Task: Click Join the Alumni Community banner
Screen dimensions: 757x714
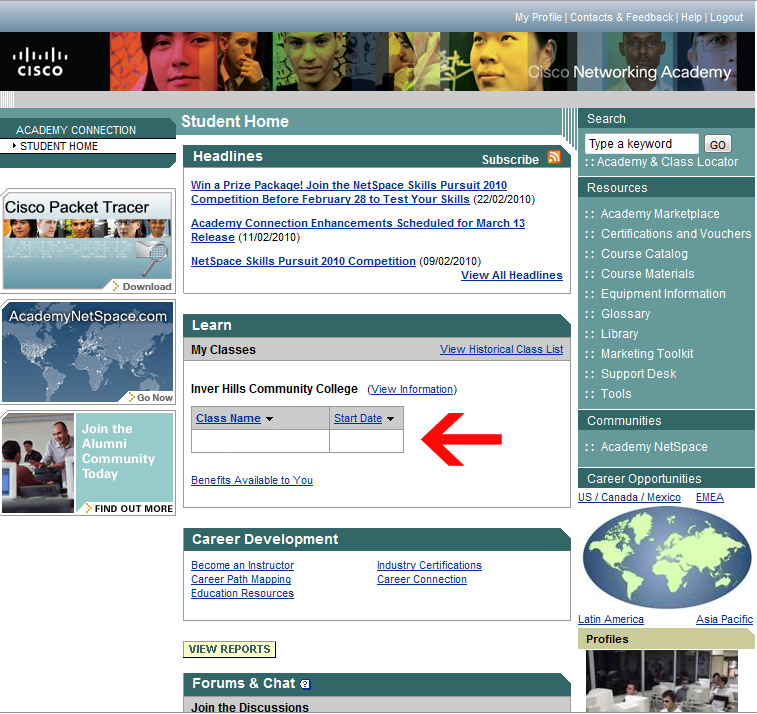Action: (88, 463)
